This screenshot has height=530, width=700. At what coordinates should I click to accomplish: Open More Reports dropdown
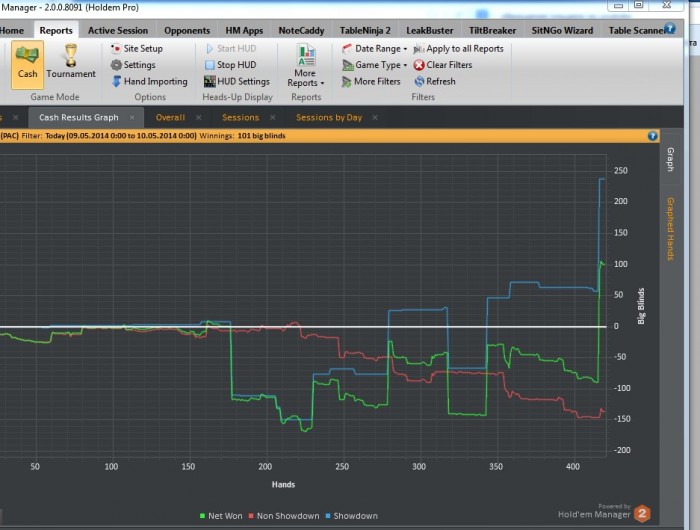point(306,66)
